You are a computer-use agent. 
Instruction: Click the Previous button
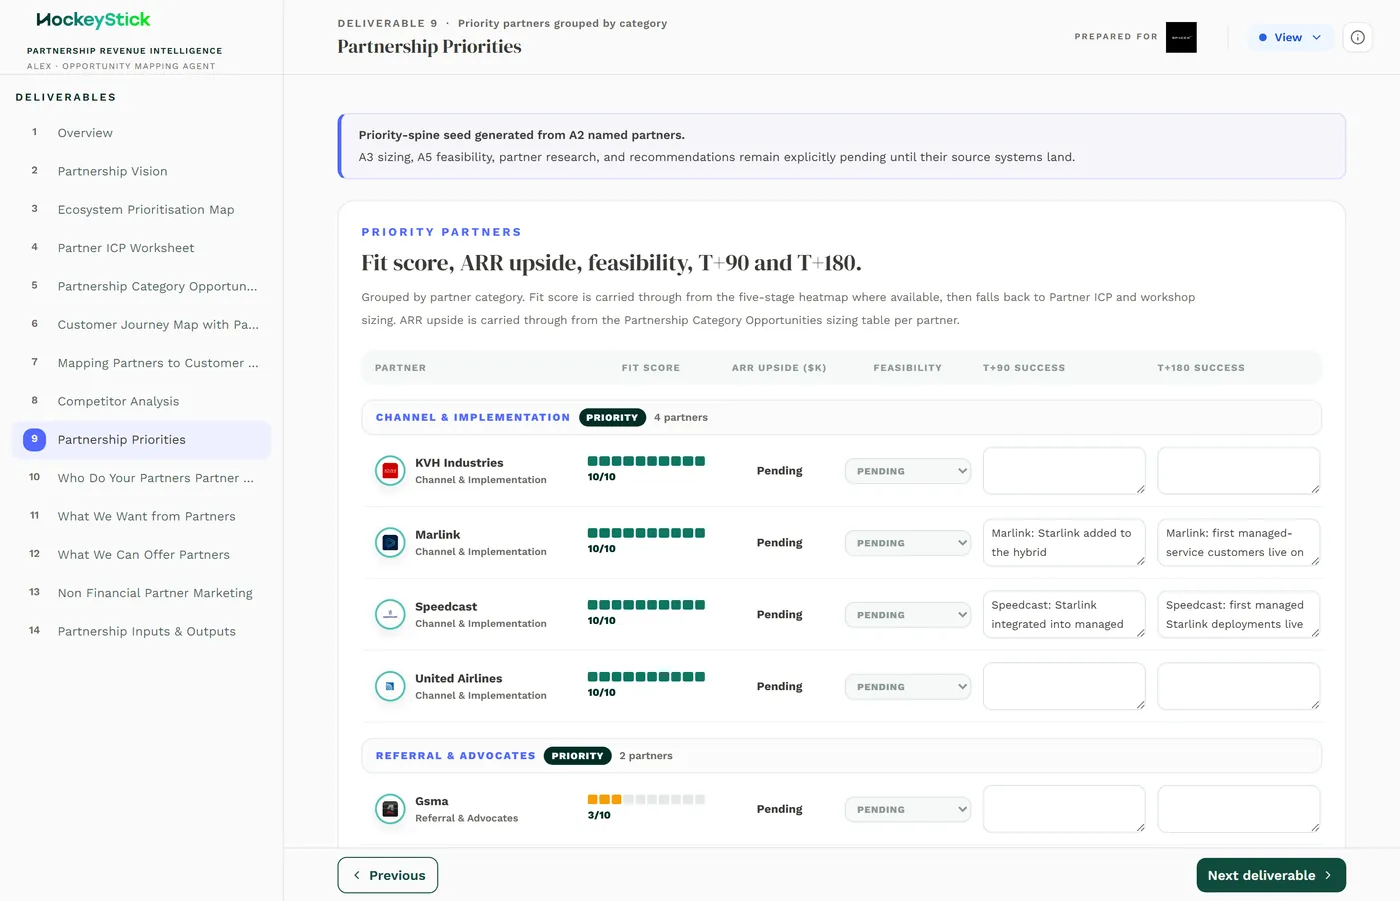388,875
